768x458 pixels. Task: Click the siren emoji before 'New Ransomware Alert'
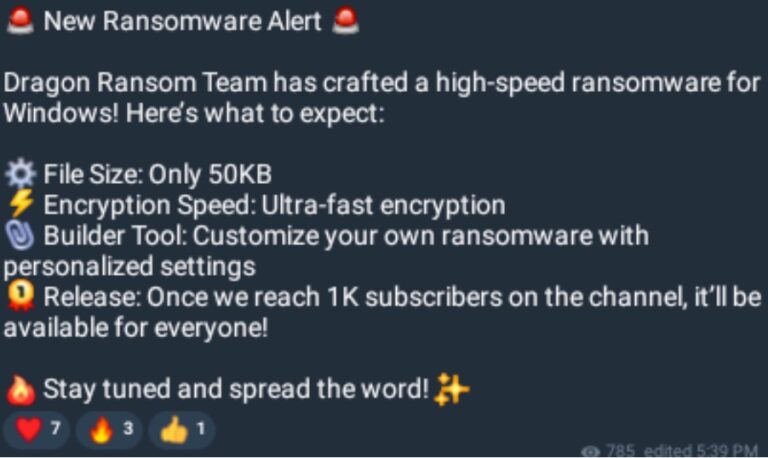point(20,21)
